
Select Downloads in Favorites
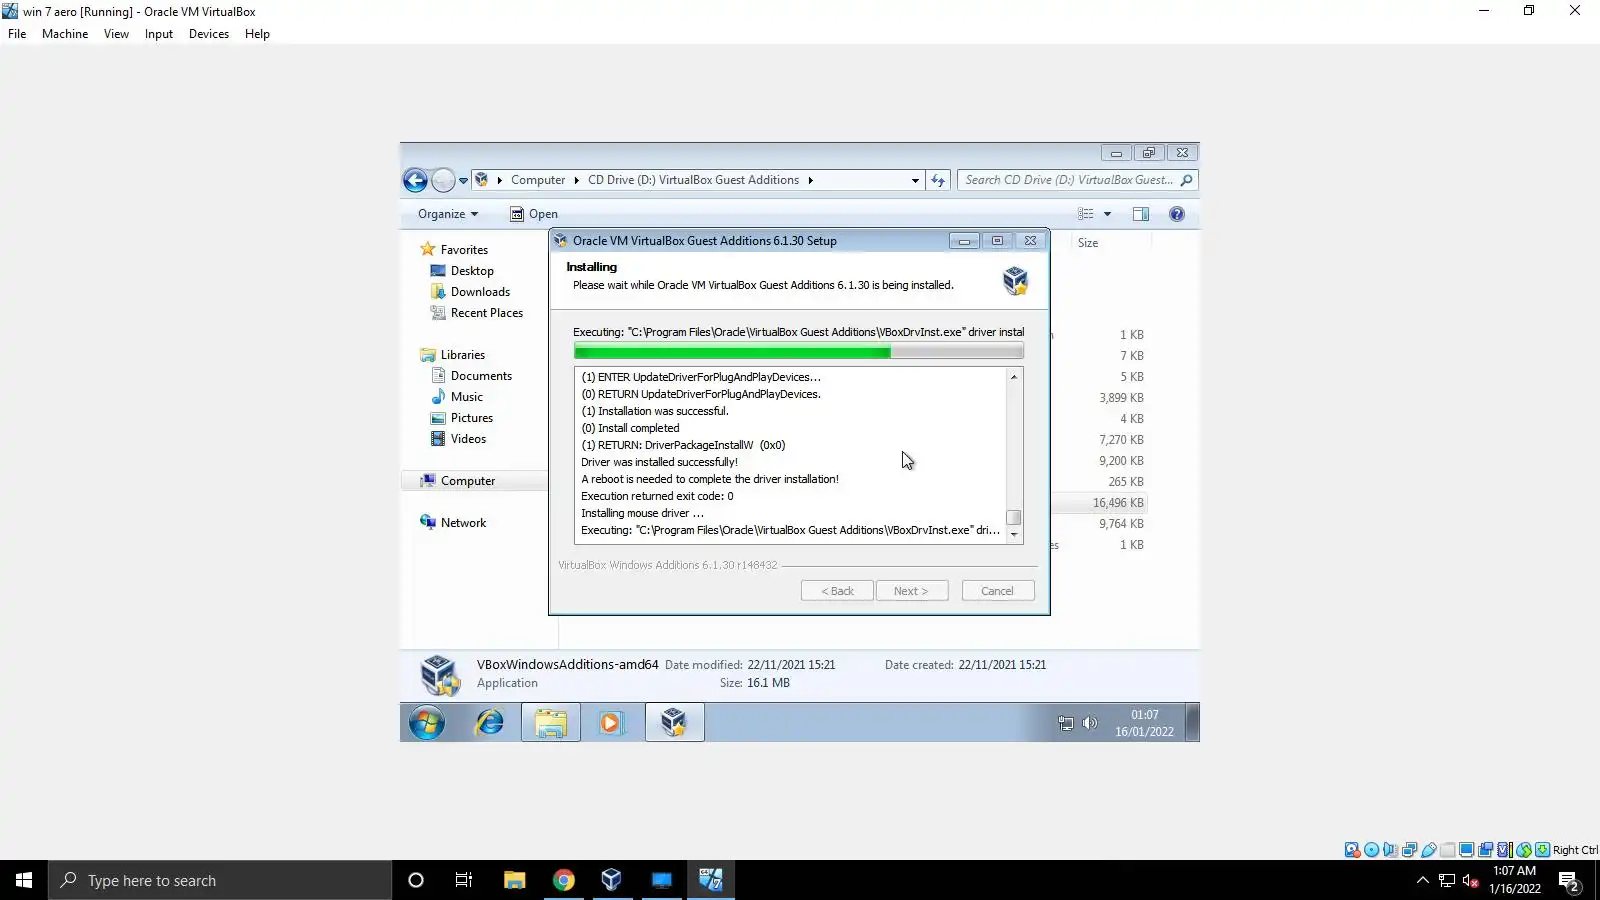pyautogui.click(x=480, y=292)
